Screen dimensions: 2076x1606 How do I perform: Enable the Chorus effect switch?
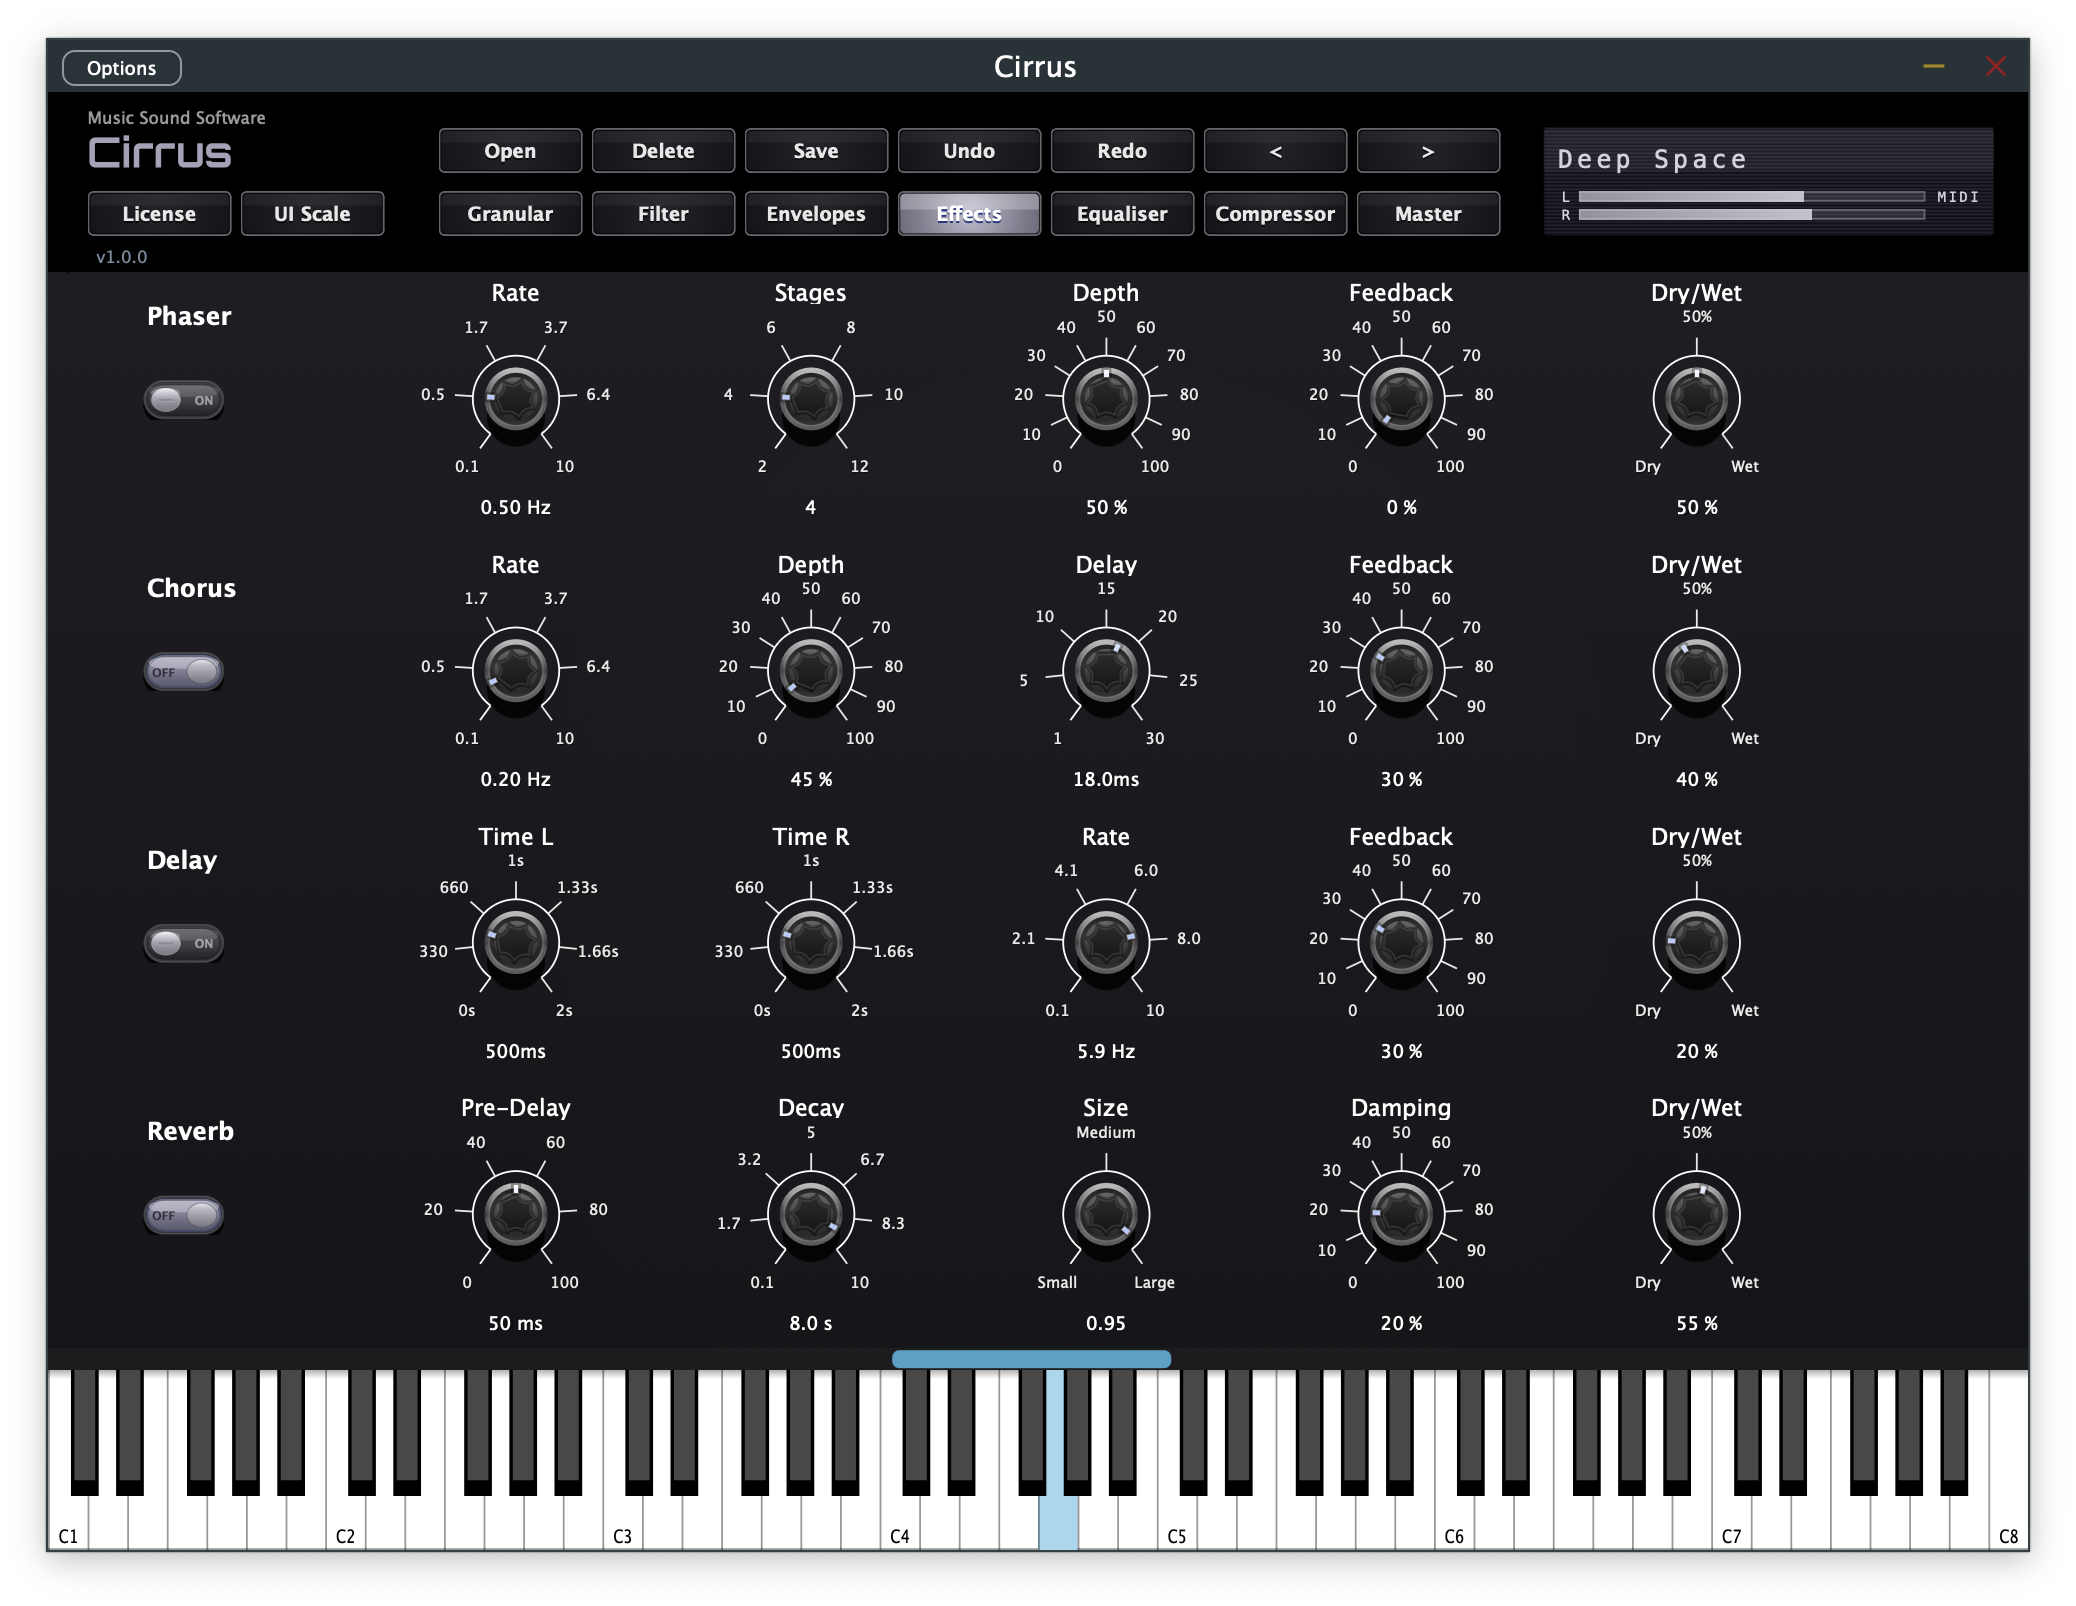click(184, 672)
